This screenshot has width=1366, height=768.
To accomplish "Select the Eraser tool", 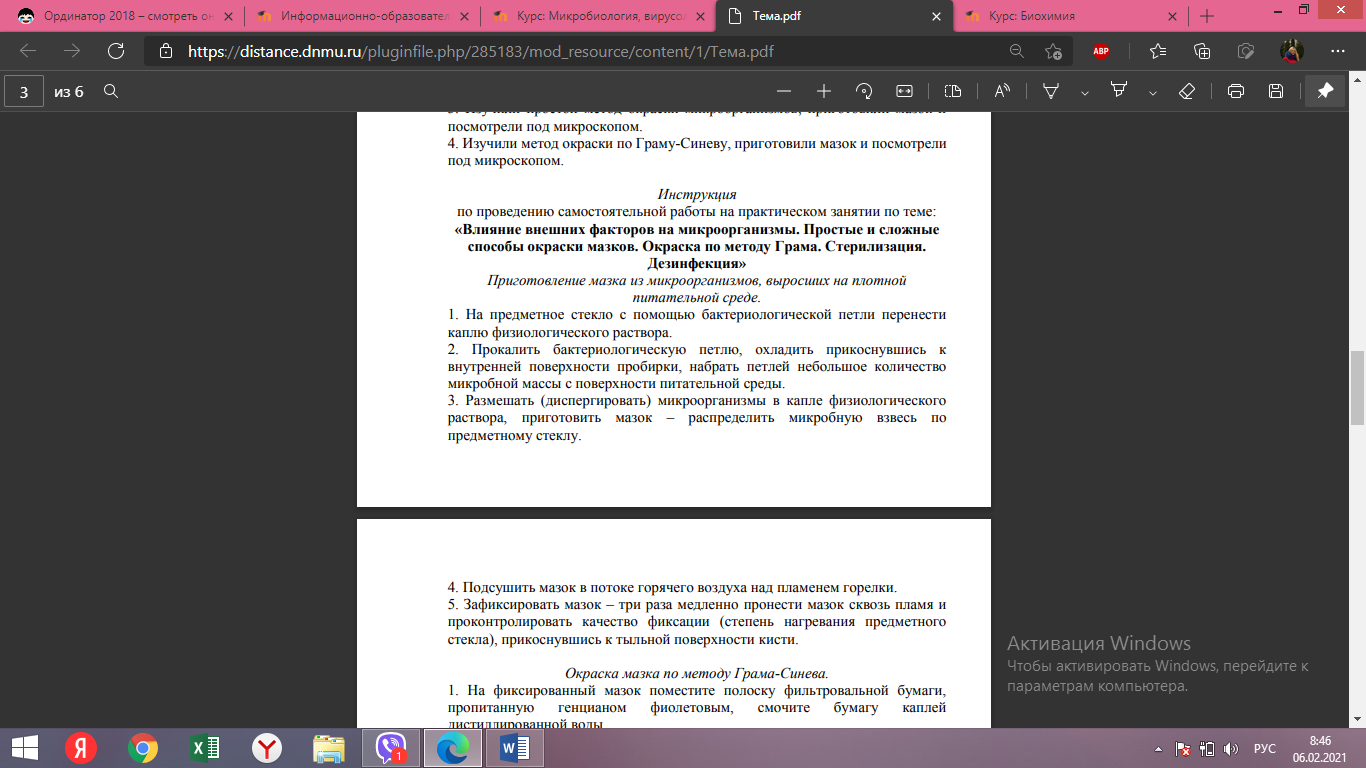I will click(x=1187, y=91).
